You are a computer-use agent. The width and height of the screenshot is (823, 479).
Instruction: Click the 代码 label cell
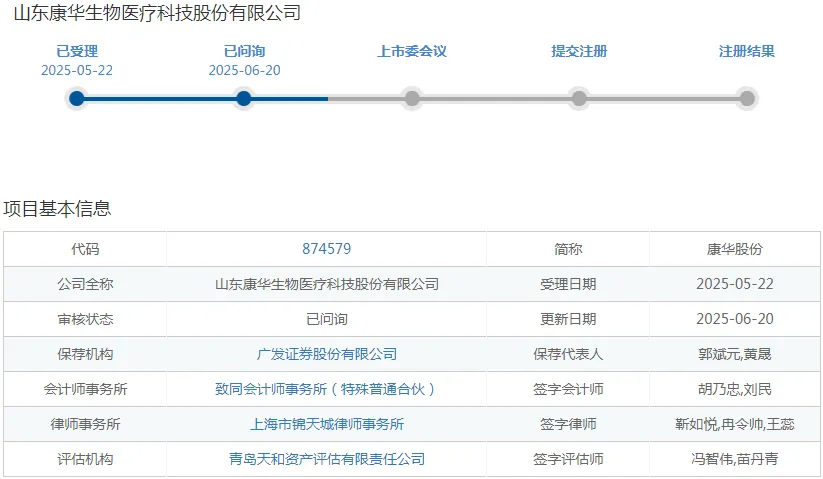tap(85, 249)
